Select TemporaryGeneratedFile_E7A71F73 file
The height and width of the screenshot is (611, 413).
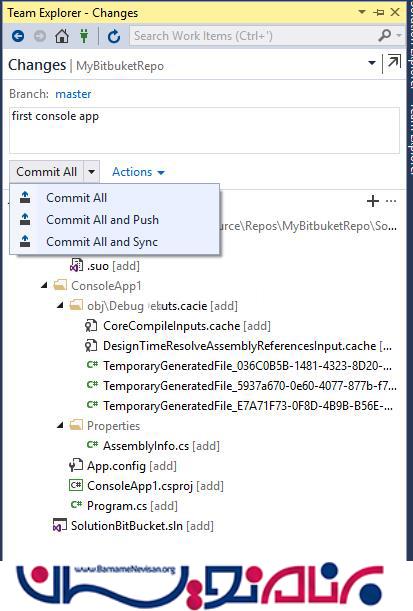click(x=248, y=406)
